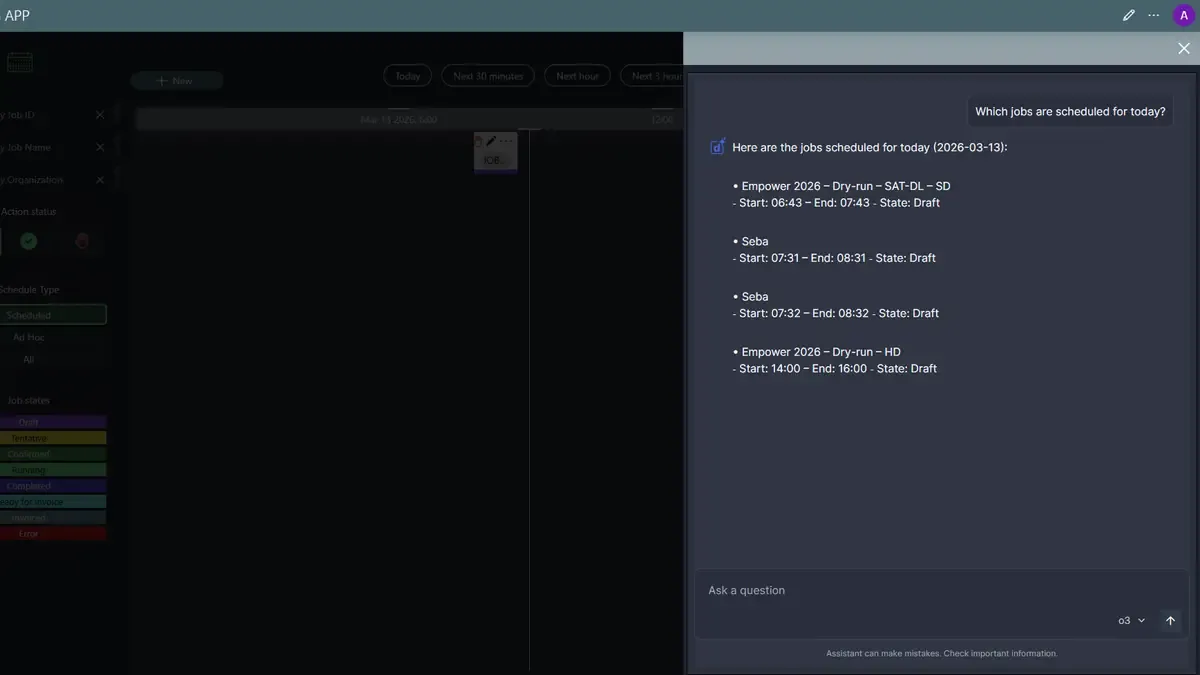Viewport: 1200px width, 675px height.
Task: Open the ellipsis menu on the timeline job card
Action: click(x=506, y=141)
